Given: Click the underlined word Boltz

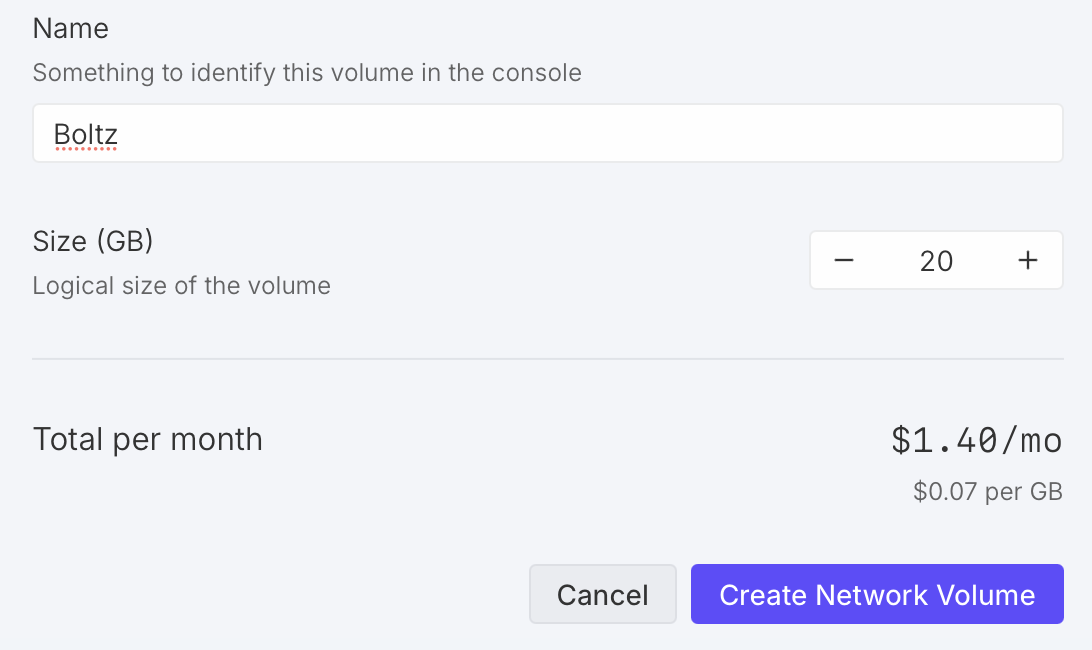Looking at the screenshot, I should tap(86, 134).
